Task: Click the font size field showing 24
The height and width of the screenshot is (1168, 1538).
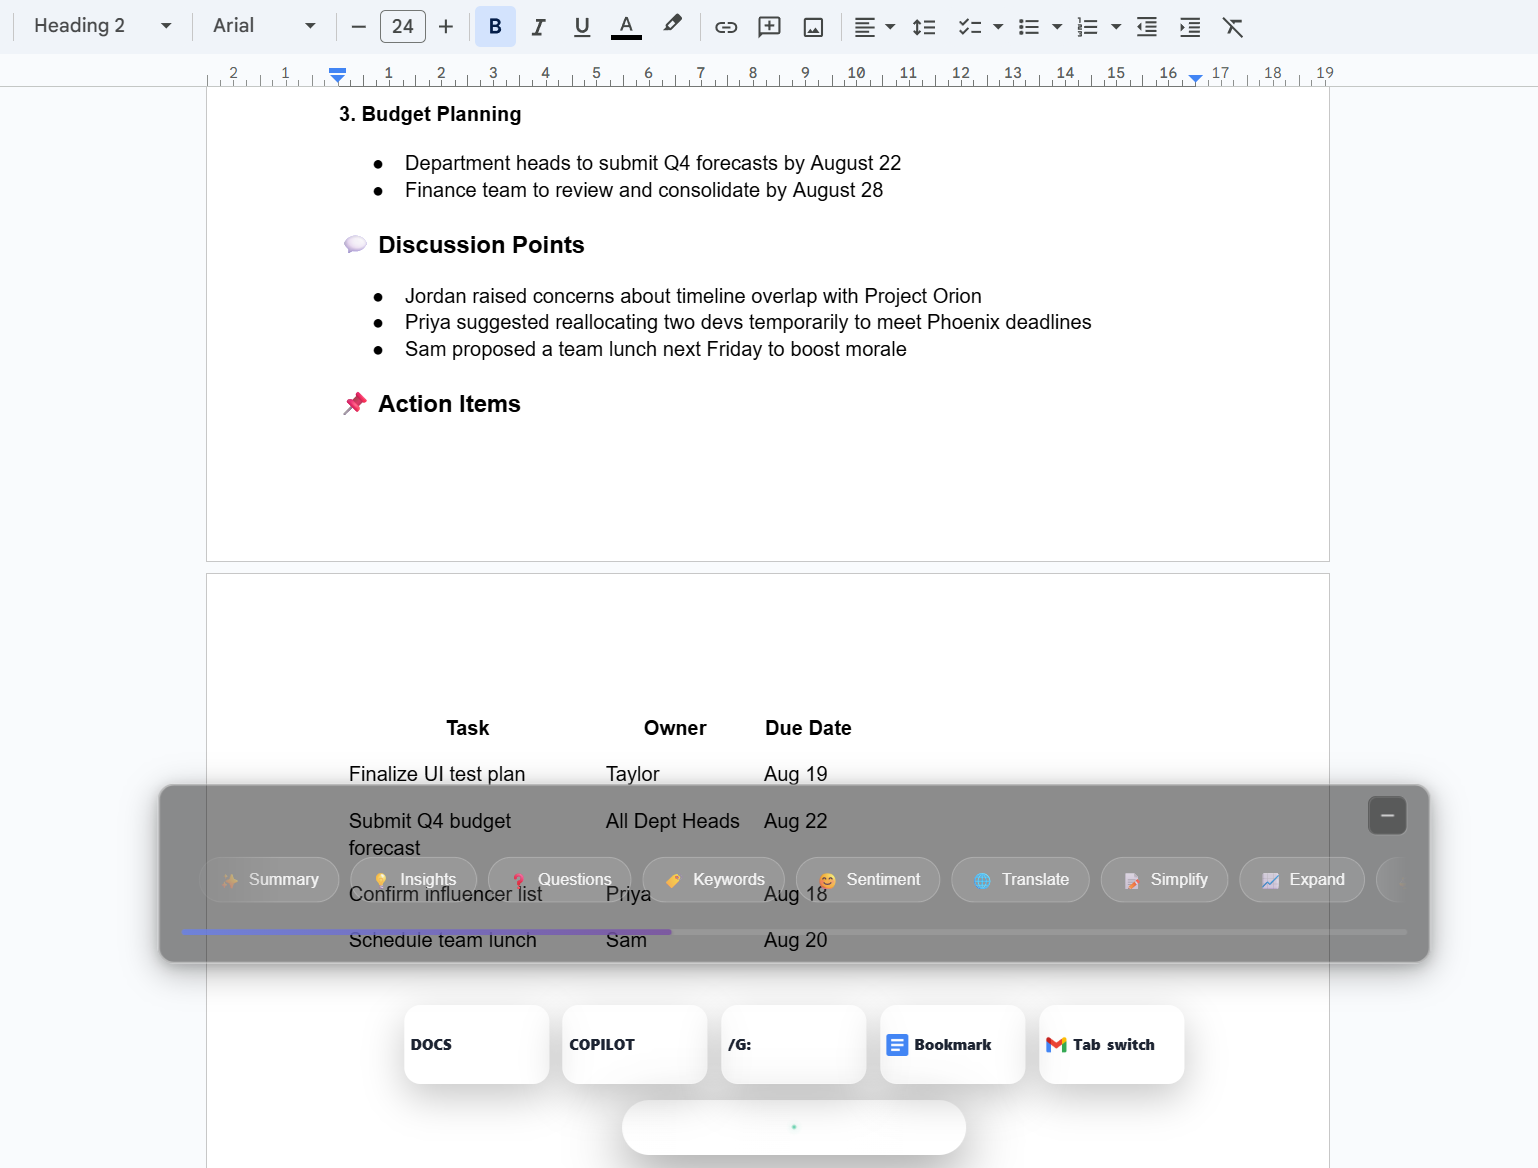Action: (403, 27)
